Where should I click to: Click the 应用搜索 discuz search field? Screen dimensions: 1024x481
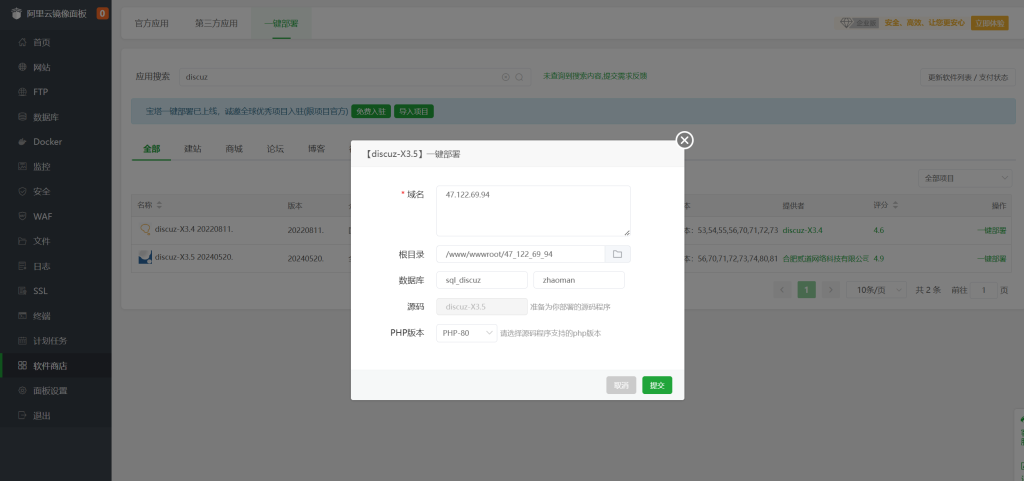click(x=354, y=77)
